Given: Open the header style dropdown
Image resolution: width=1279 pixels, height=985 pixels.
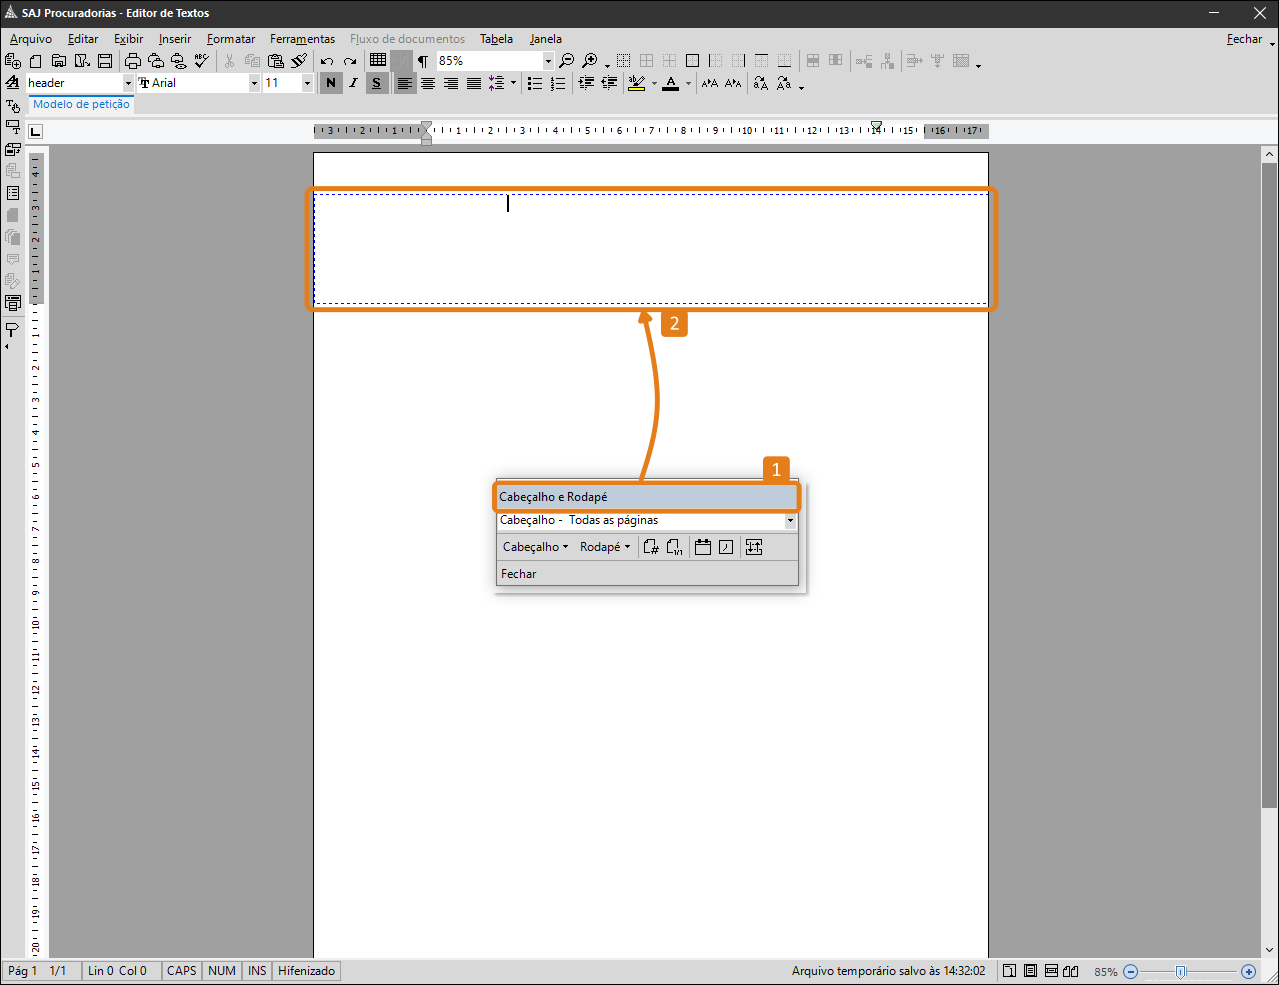Looking at the screenshot, I should click(x=128, y=83).
